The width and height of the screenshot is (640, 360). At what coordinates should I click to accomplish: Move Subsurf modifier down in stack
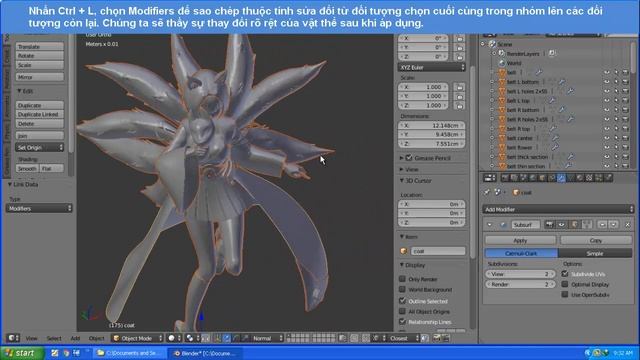pos(613,224)
